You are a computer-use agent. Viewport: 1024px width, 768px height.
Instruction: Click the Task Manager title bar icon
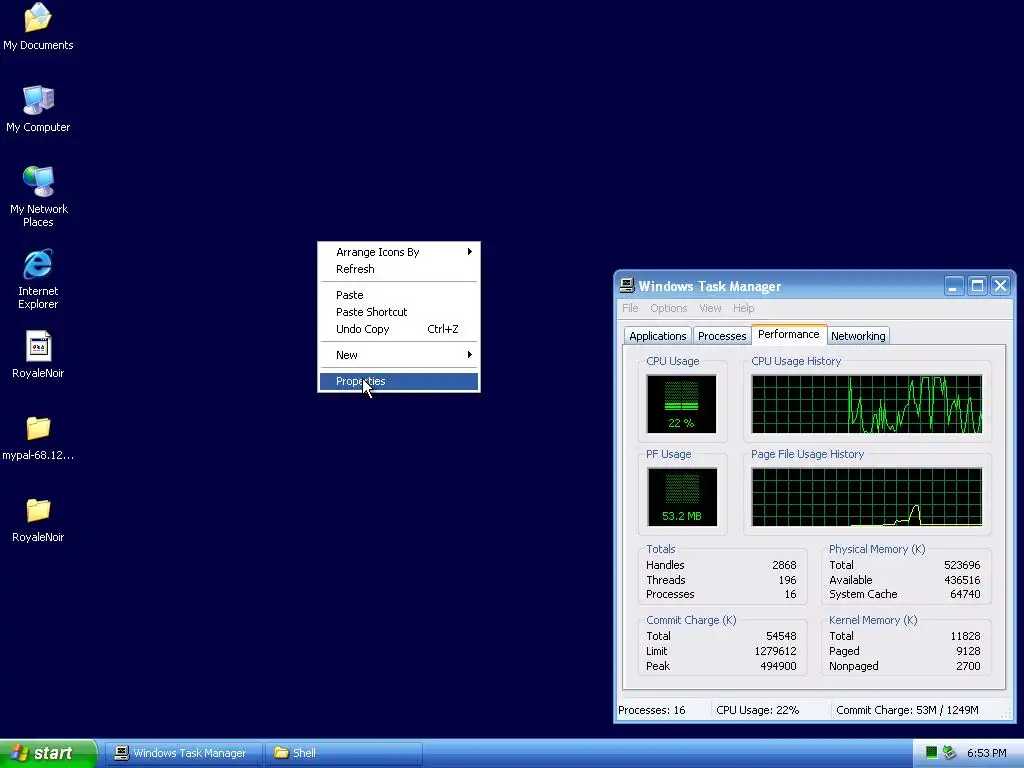[x=627, y=285]
